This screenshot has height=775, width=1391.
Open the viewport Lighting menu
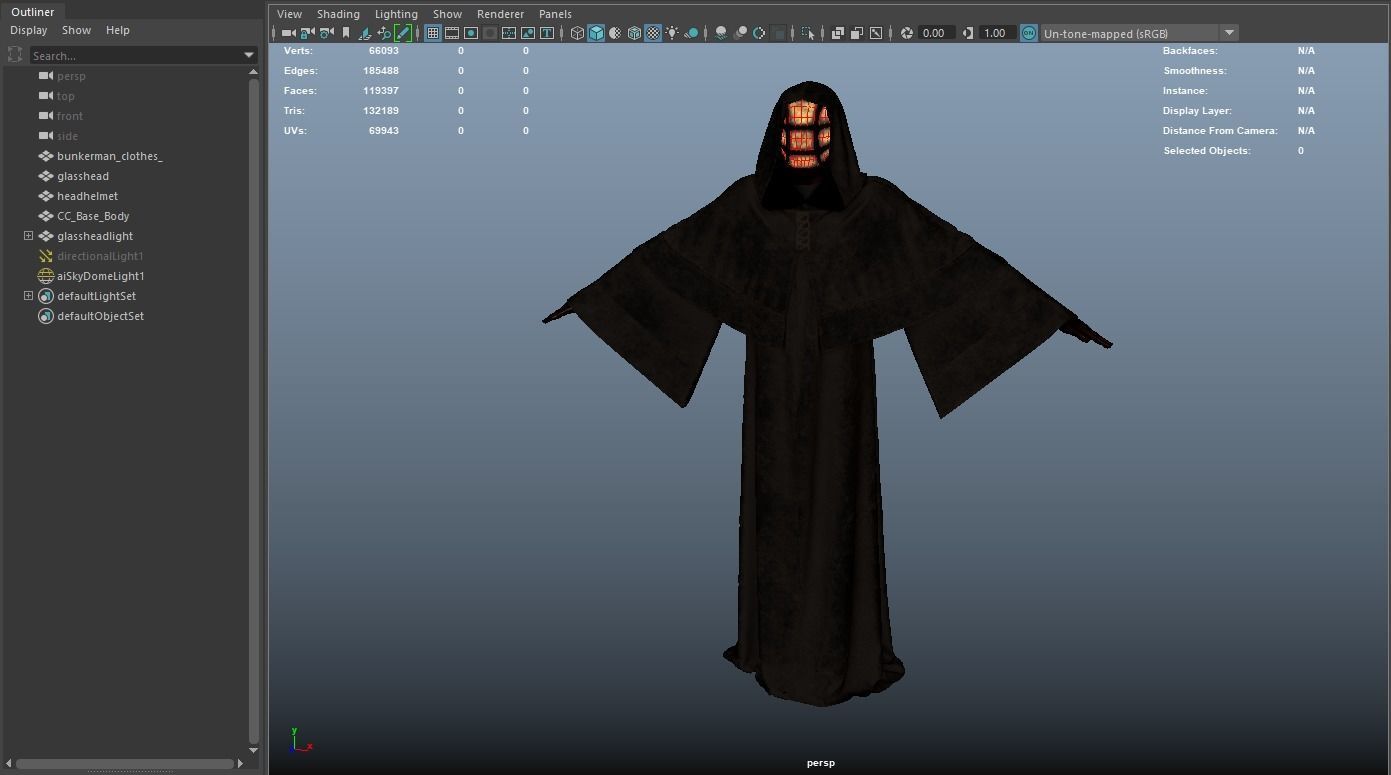(x=396, y=14)
